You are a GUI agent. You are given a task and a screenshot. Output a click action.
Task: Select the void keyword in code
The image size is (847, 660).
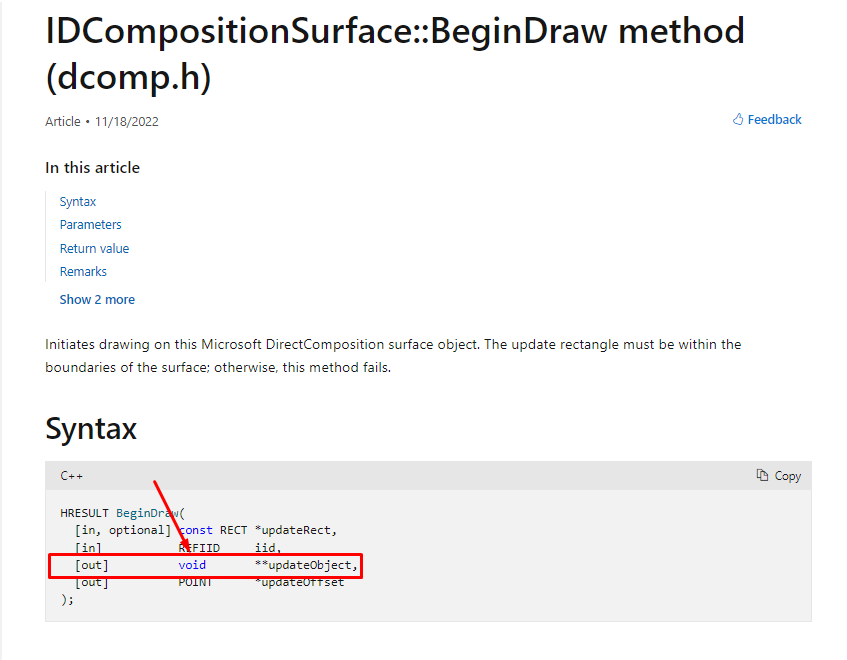[x=192, y=565]
